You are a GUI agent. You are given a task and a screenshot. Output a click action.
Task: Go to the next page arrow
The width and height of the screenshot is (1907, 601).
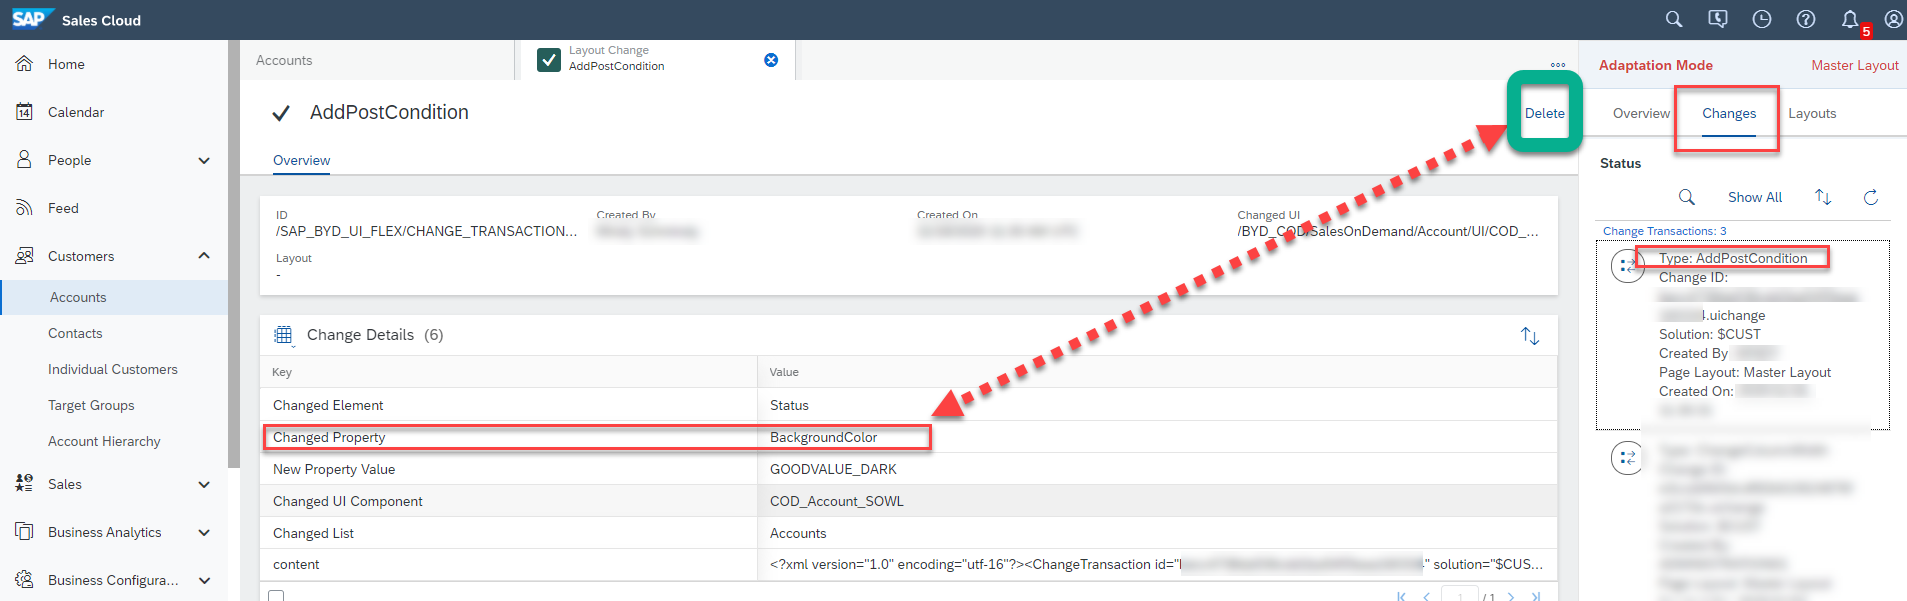[x=1511, y=597]
